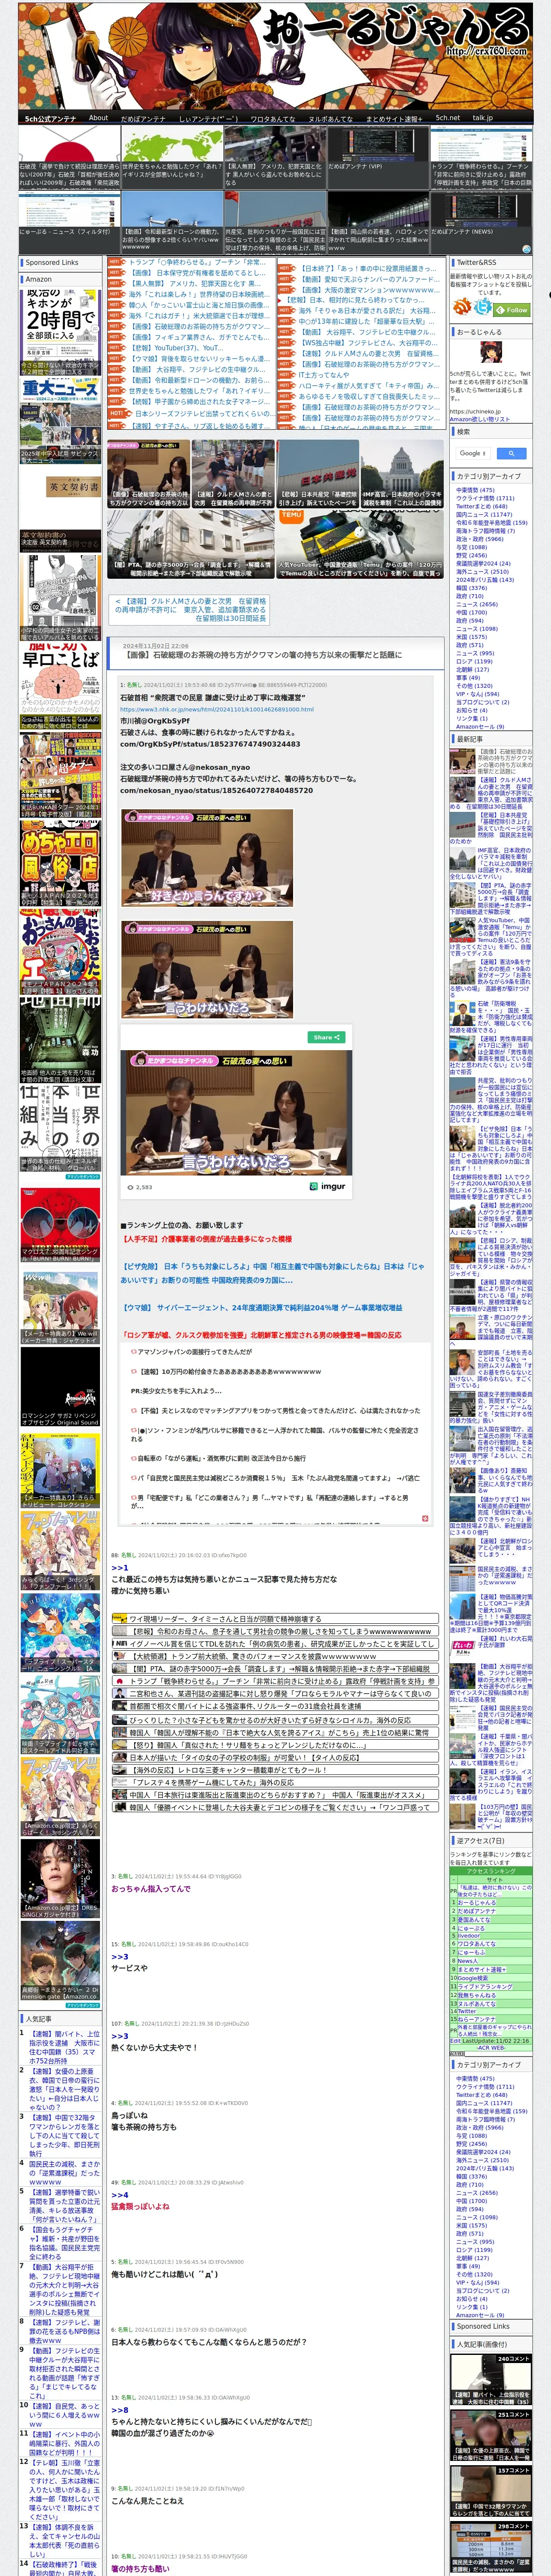Open popular image article with 298コメント badge
This screenshot has height=2576, width=551.
coord(490,2547)
